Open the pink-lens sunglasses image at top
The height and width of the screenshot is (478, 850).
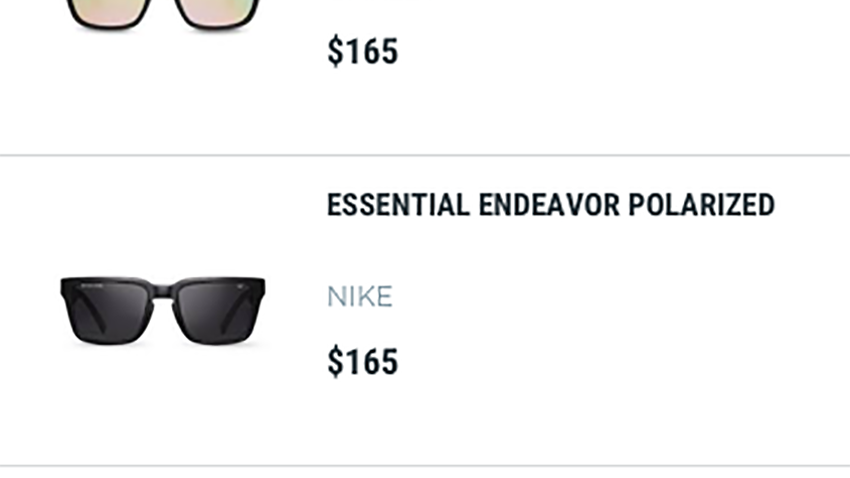point(163,15)
